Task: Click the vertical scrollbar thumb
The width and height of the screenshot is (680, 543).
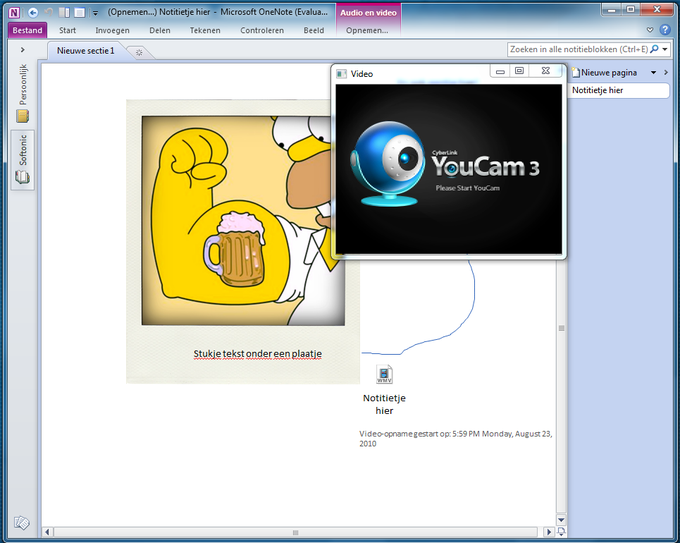Action: (x=561, y=328)
